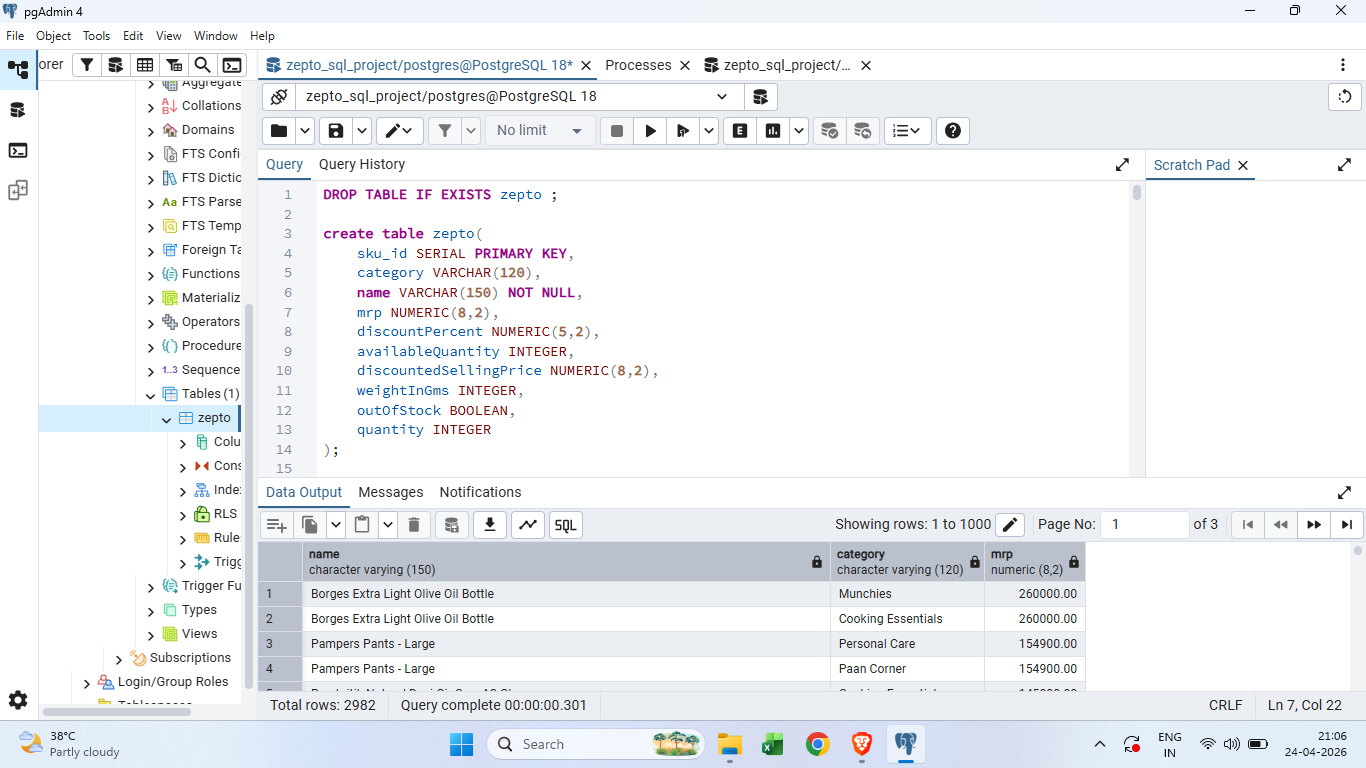Switch to the Query History tab
Viewport: 1366px width, 768px height.
[x=362, y=164]
